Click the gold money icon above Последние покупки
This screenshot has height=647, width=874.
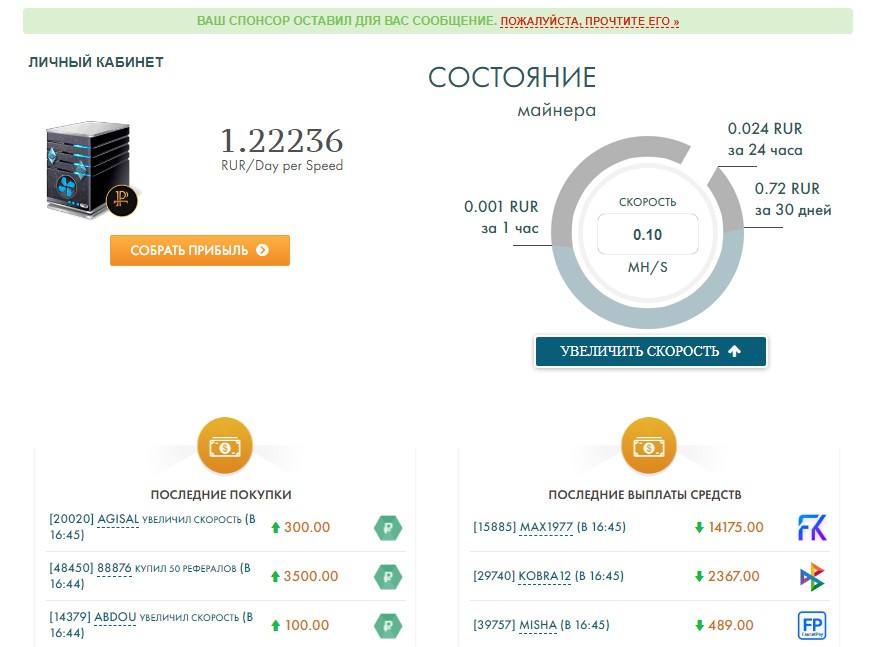(x=225, y=446)
